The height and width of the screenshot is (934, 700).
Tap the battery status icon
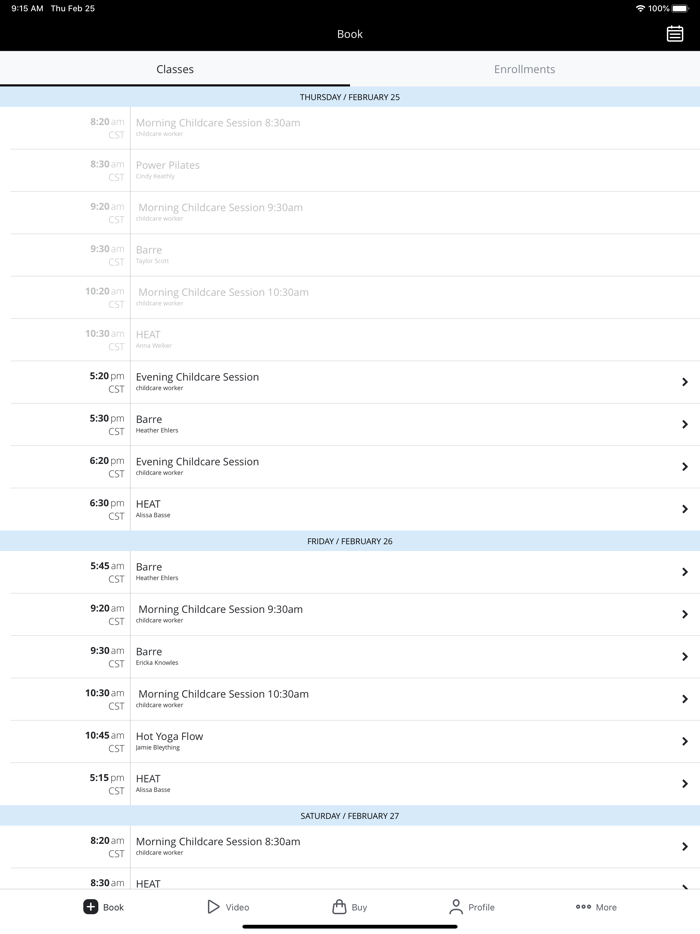coord(682,8)
